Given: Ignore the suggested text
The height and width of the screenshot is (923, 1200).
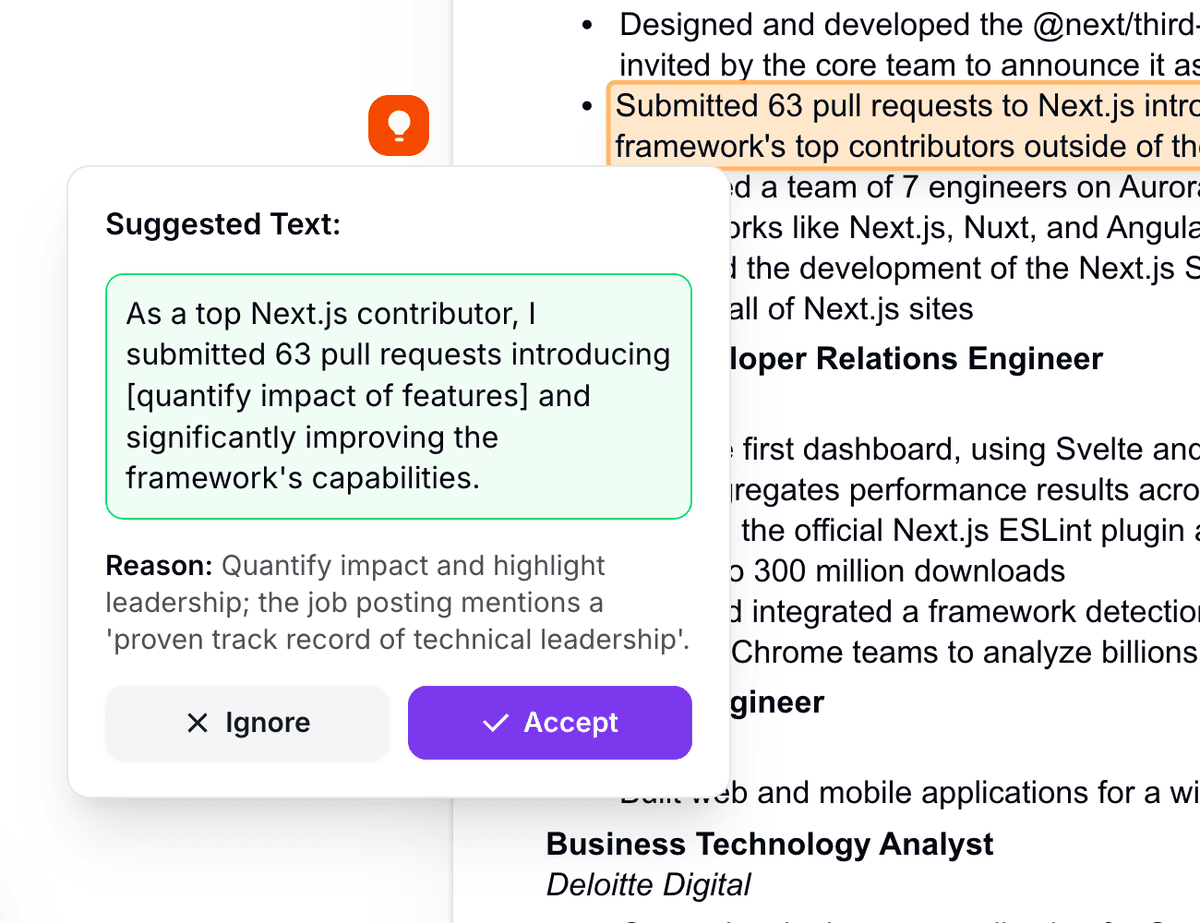Looking at the screenshot, I should click(x=247, y=722).
